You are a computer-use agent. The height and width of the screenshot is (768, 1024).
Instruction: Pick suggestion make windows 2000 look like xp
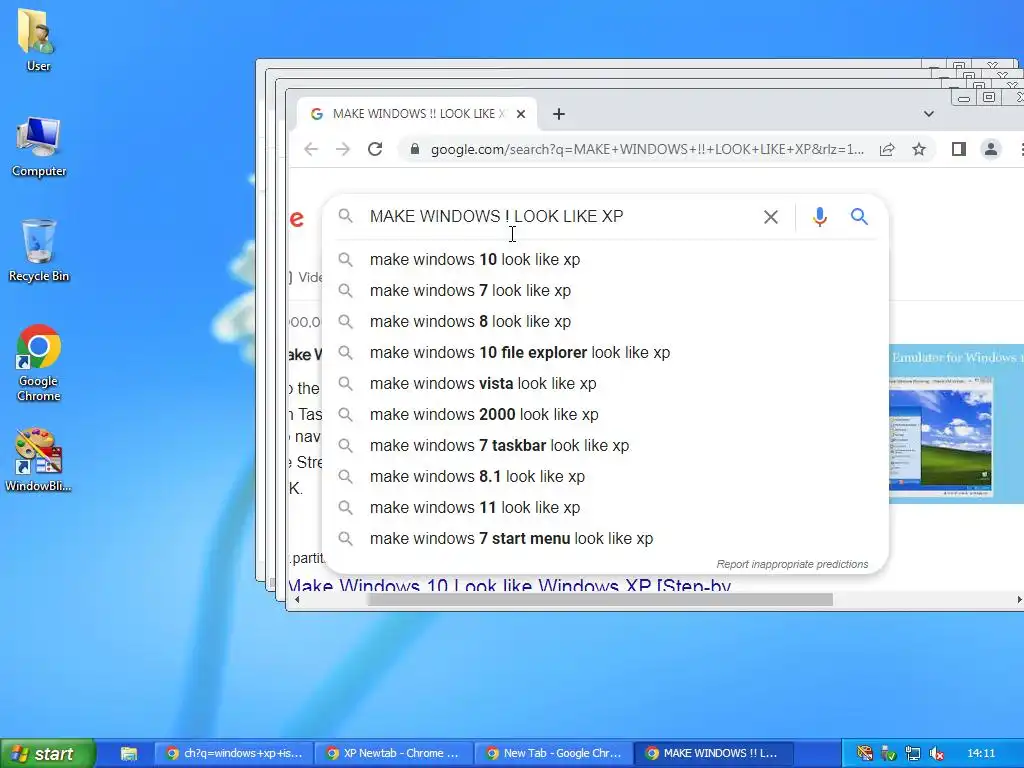pos(606,415)
